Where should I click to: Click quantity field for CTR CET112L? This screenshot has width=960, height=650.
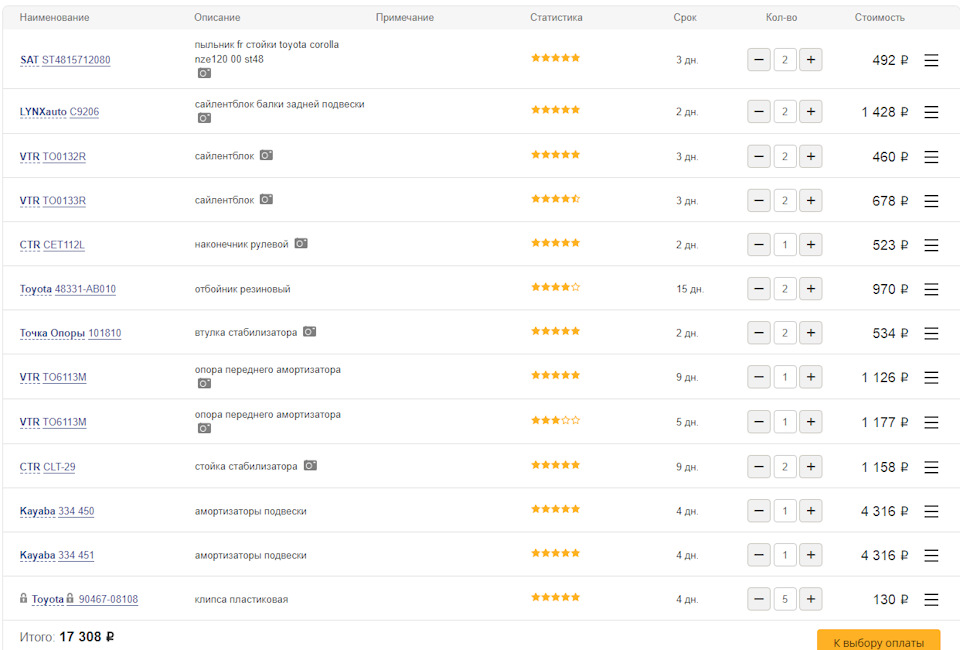[785, 245]
